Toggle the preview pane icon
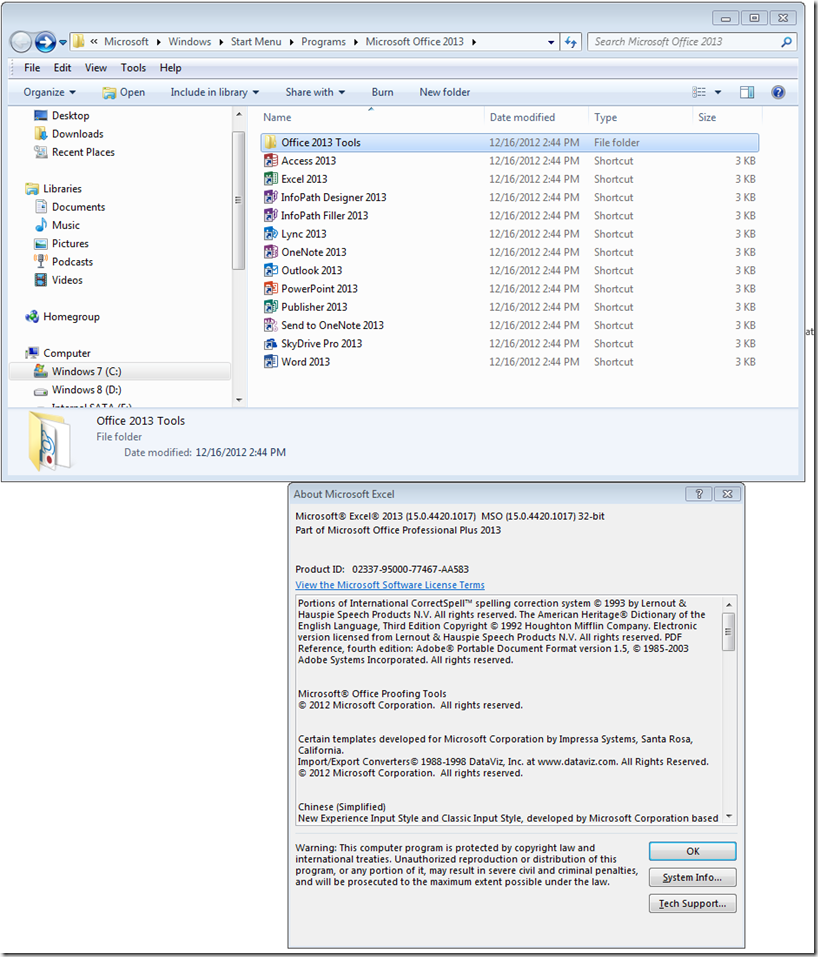818x957 pixels. [747, 92]
